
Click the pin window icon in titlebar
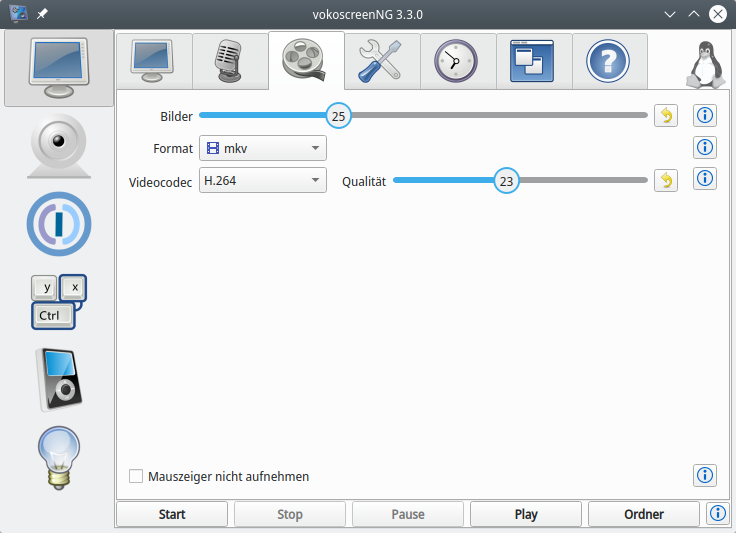coord(42,14)
